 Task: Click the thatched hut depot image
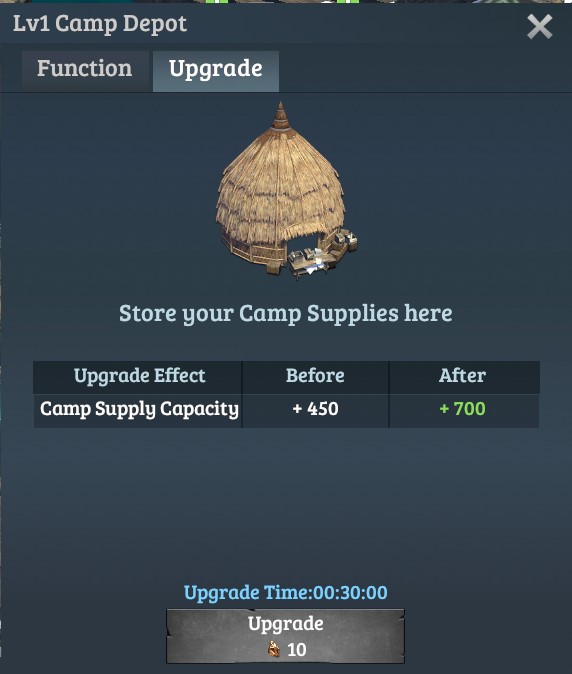(x=287, y=191)
